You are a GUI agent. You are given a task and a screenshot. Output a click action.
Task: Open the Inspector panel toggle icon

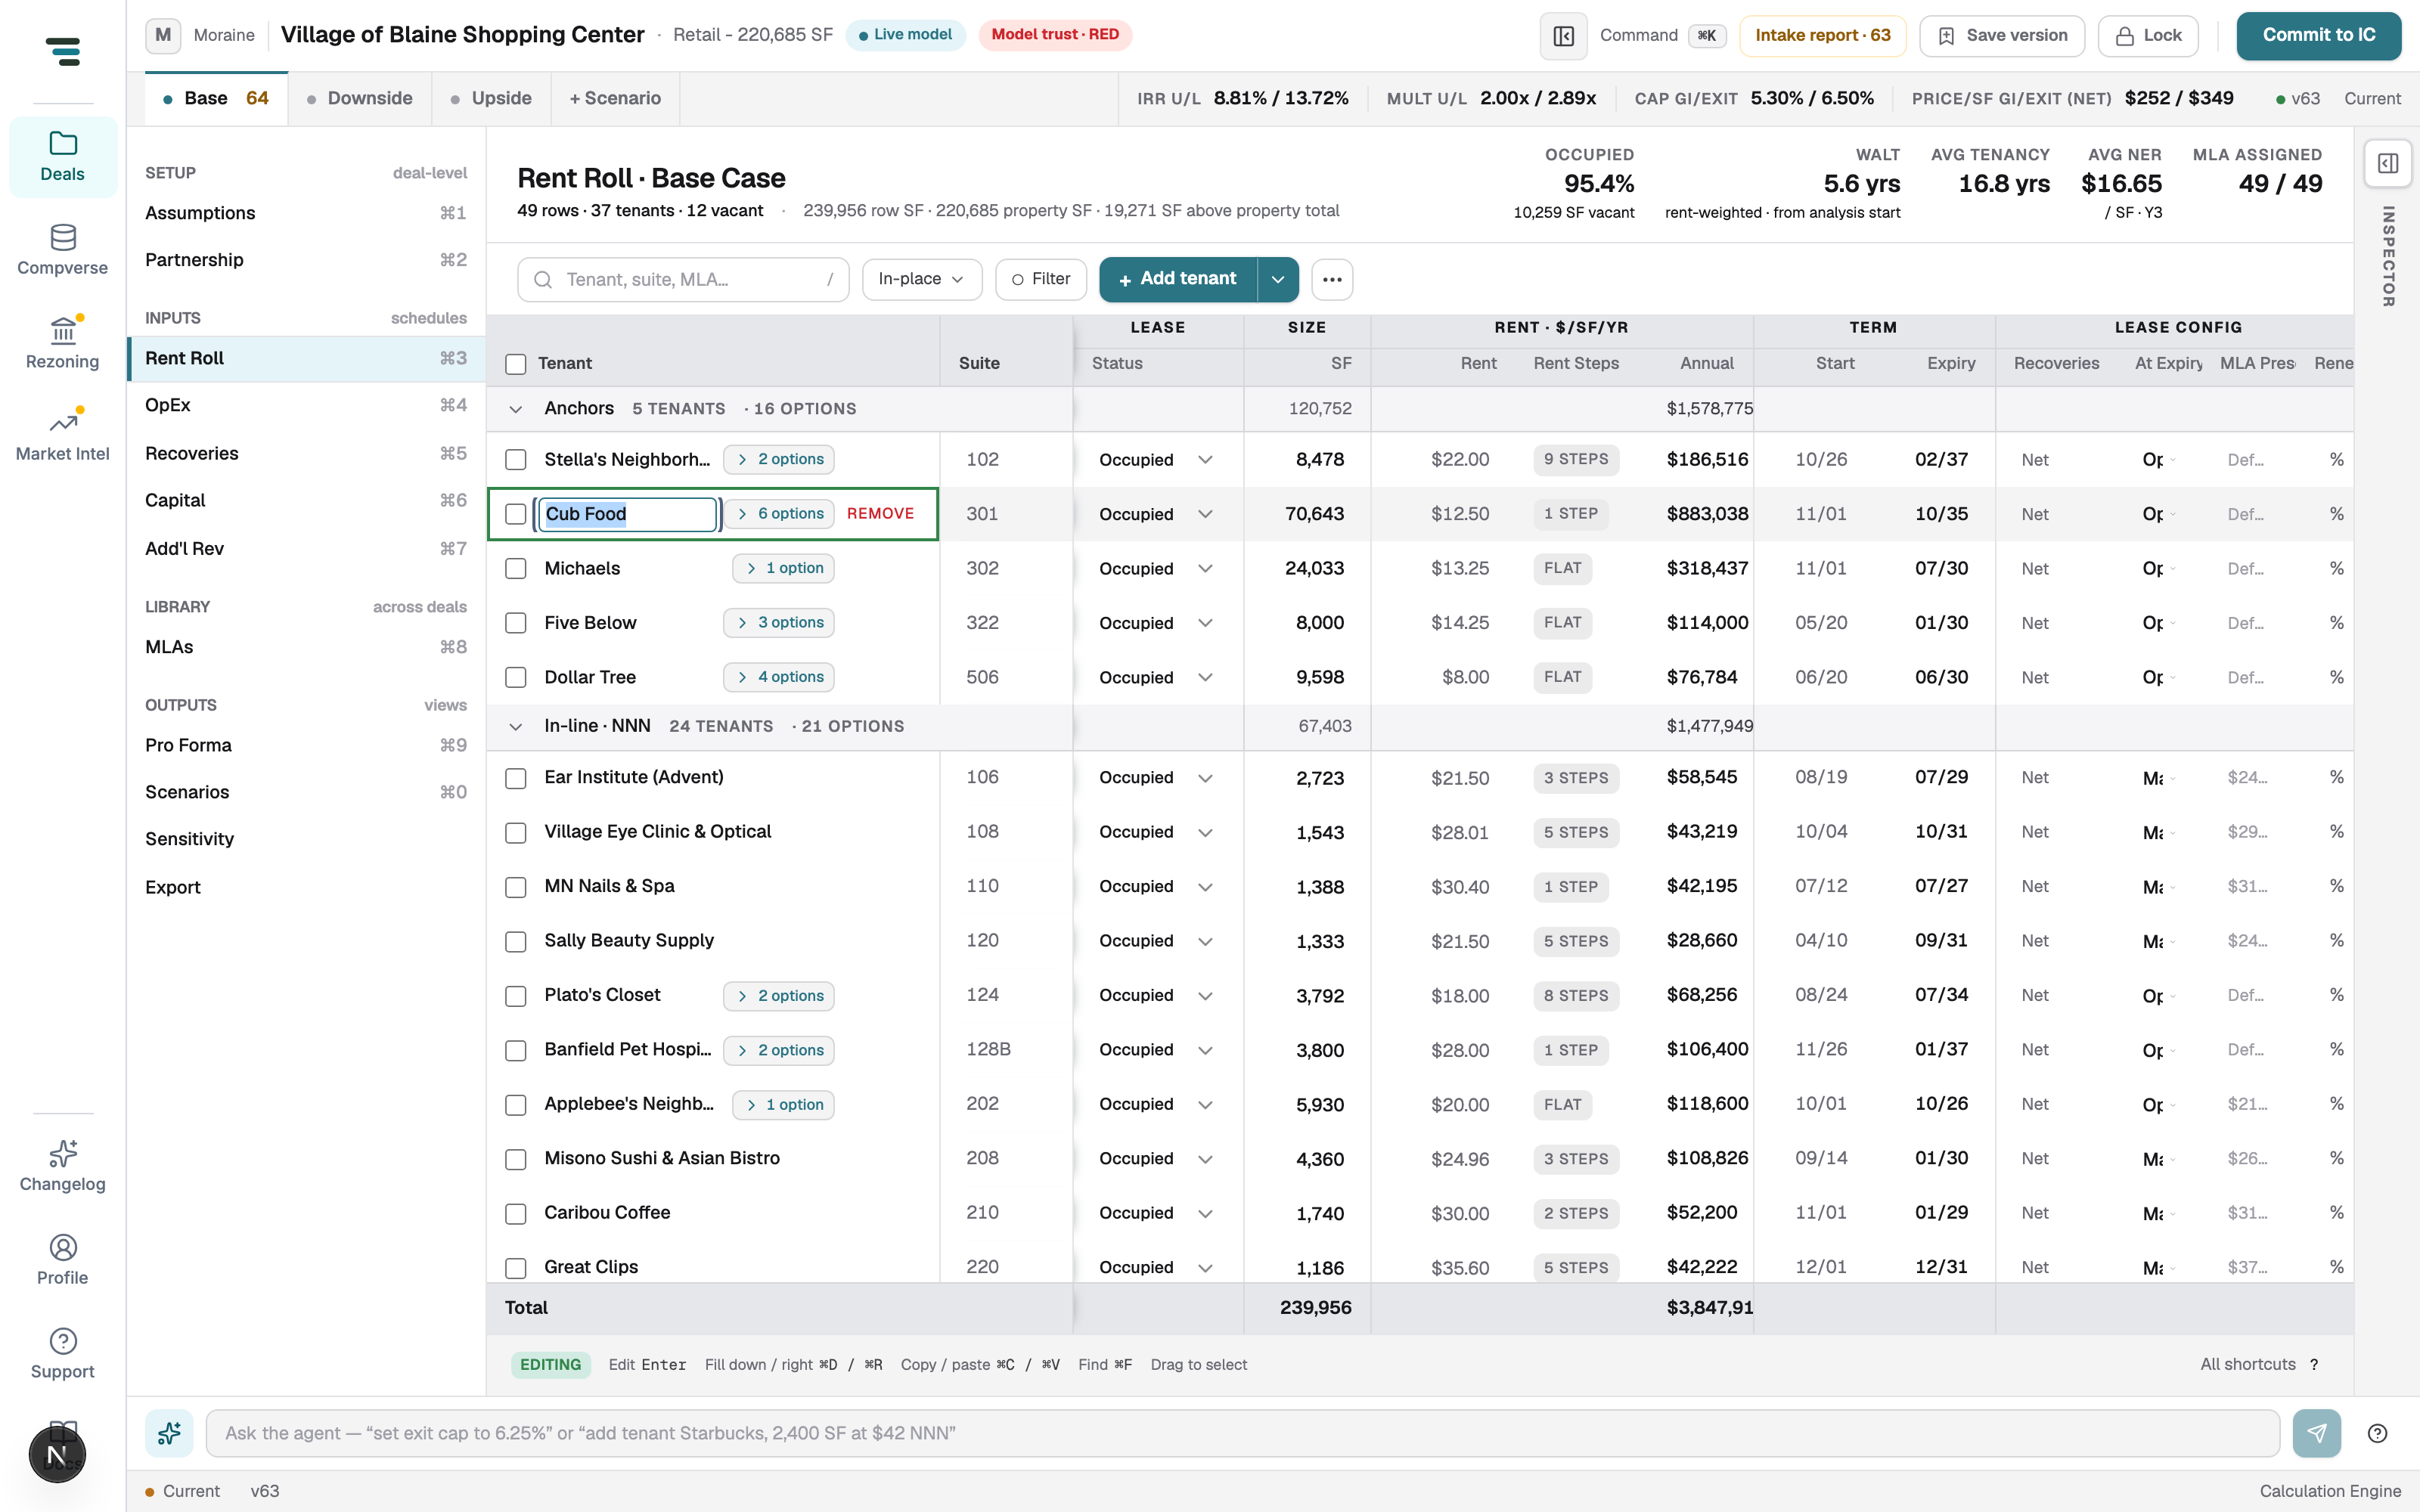coord(2388,163)
